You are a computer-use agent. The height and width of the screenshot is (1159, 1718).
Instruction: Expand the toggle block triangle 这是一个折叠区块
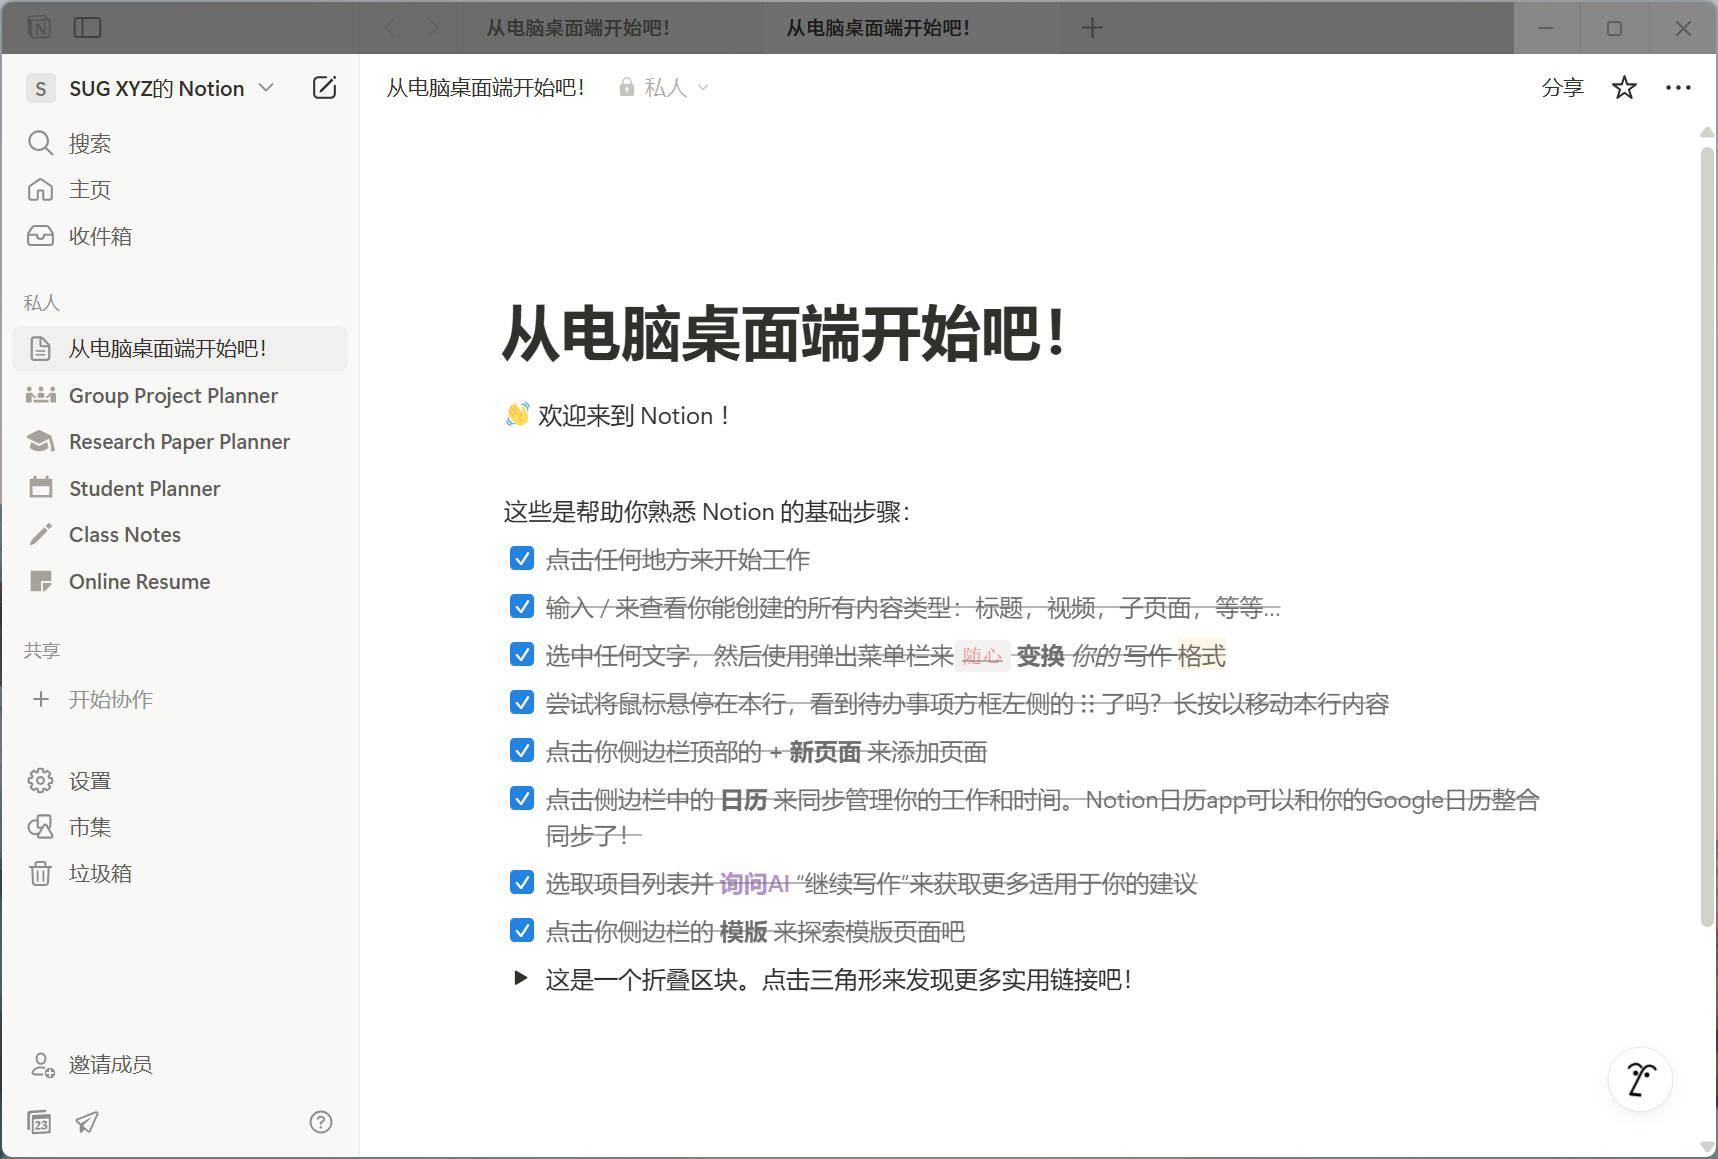[520, 978]
